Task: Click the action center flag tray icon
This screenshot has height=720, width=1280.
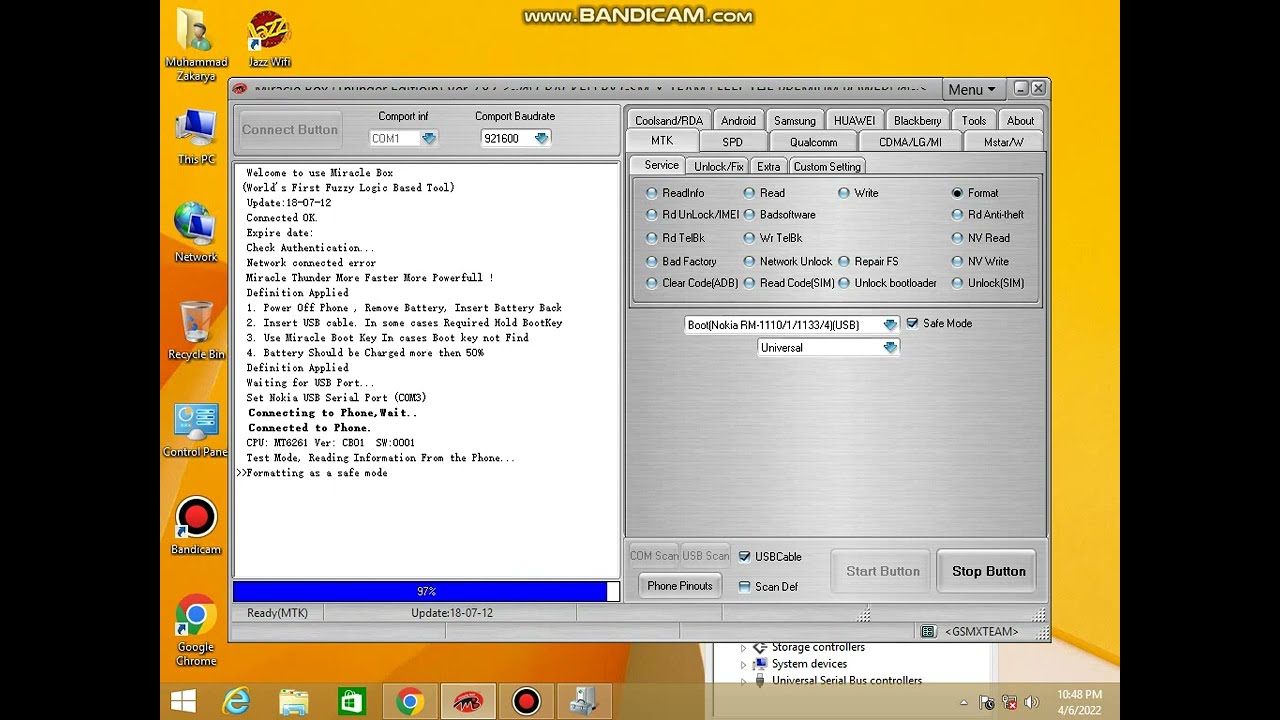Action: tap(987, 702)
